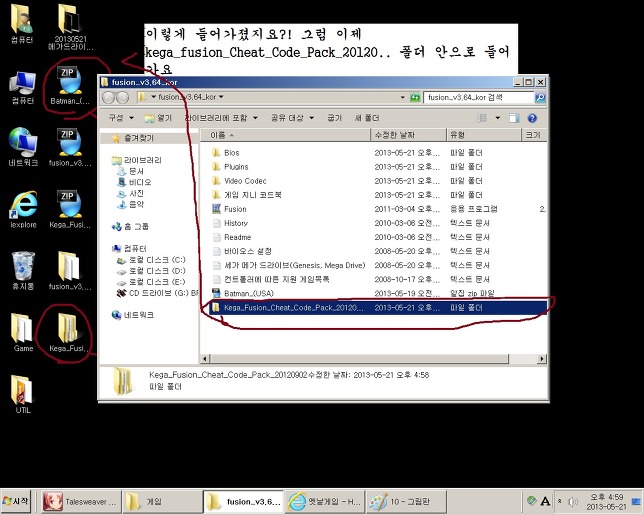Open the 네트워크 desktop icon
The height and width of the screenshot is (515, 644).
(23, 147)
